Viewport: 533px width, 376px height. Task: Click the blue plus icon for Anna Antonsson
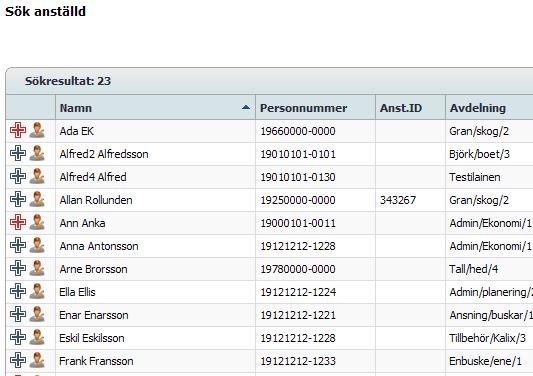click(x=18, y=245)
